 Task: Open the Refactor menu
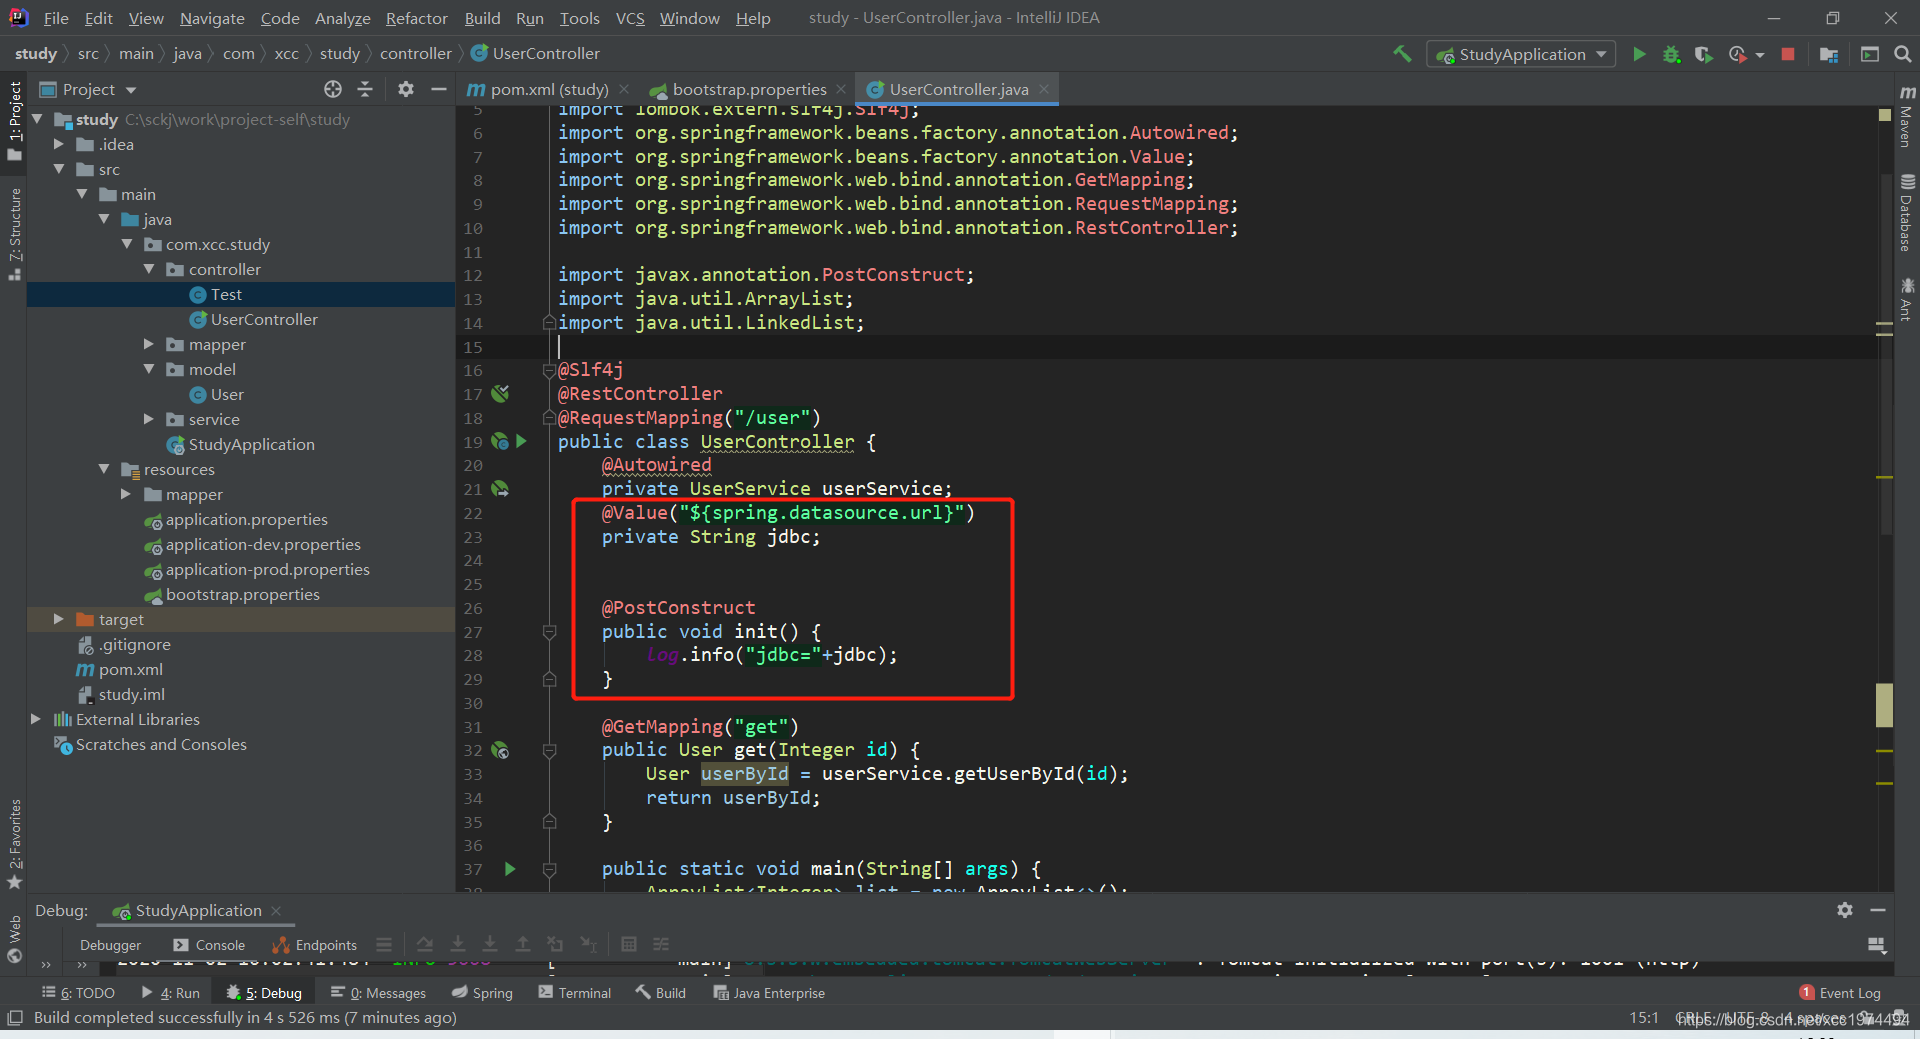(416, 18)
